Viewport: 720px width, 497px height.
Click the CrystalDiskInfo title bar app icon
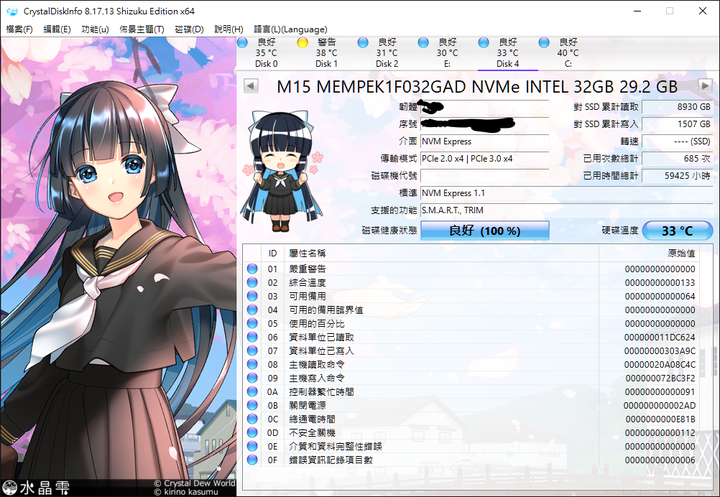(x=12, y=11)
